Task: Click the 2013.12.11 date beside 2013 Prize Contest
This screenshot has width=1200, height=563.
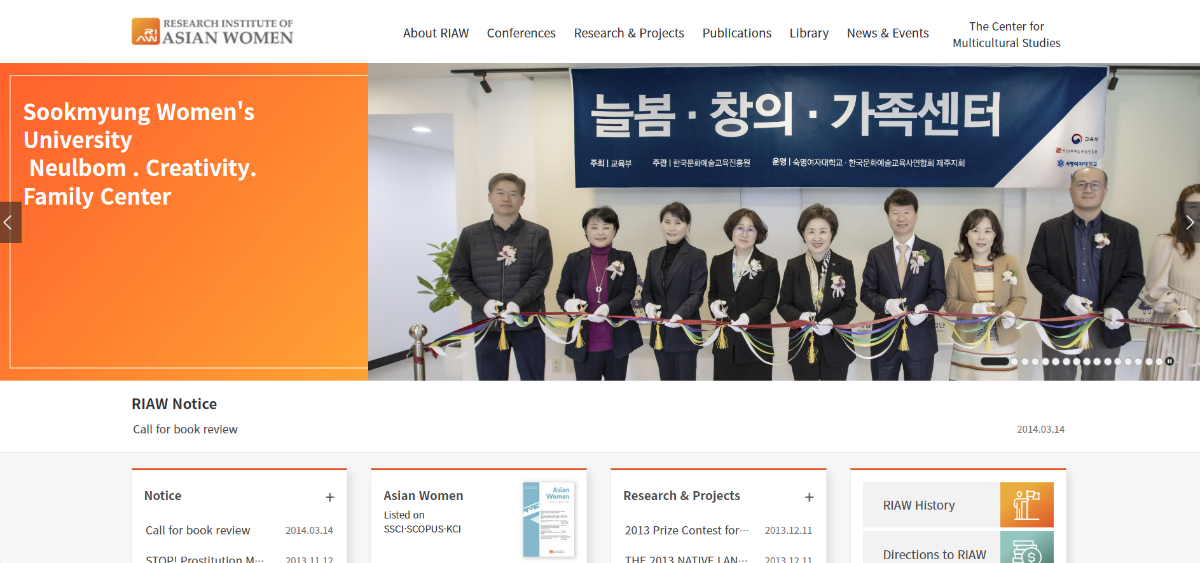Action: (789, 530)
